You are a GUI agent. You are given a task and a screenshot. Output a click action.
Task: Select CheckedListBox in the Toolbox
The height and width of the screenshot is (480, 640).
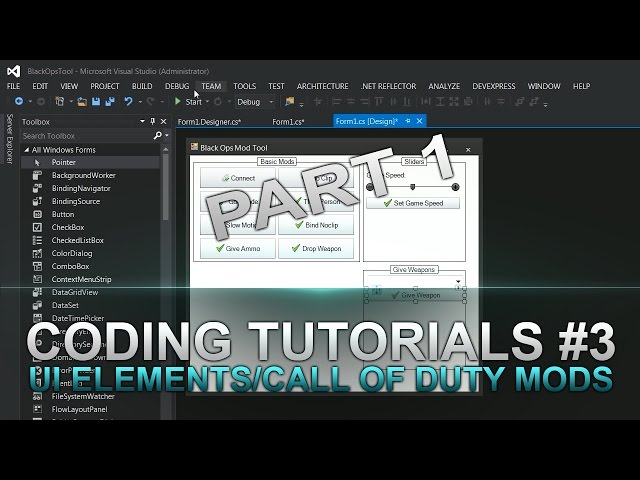[90, 240]
